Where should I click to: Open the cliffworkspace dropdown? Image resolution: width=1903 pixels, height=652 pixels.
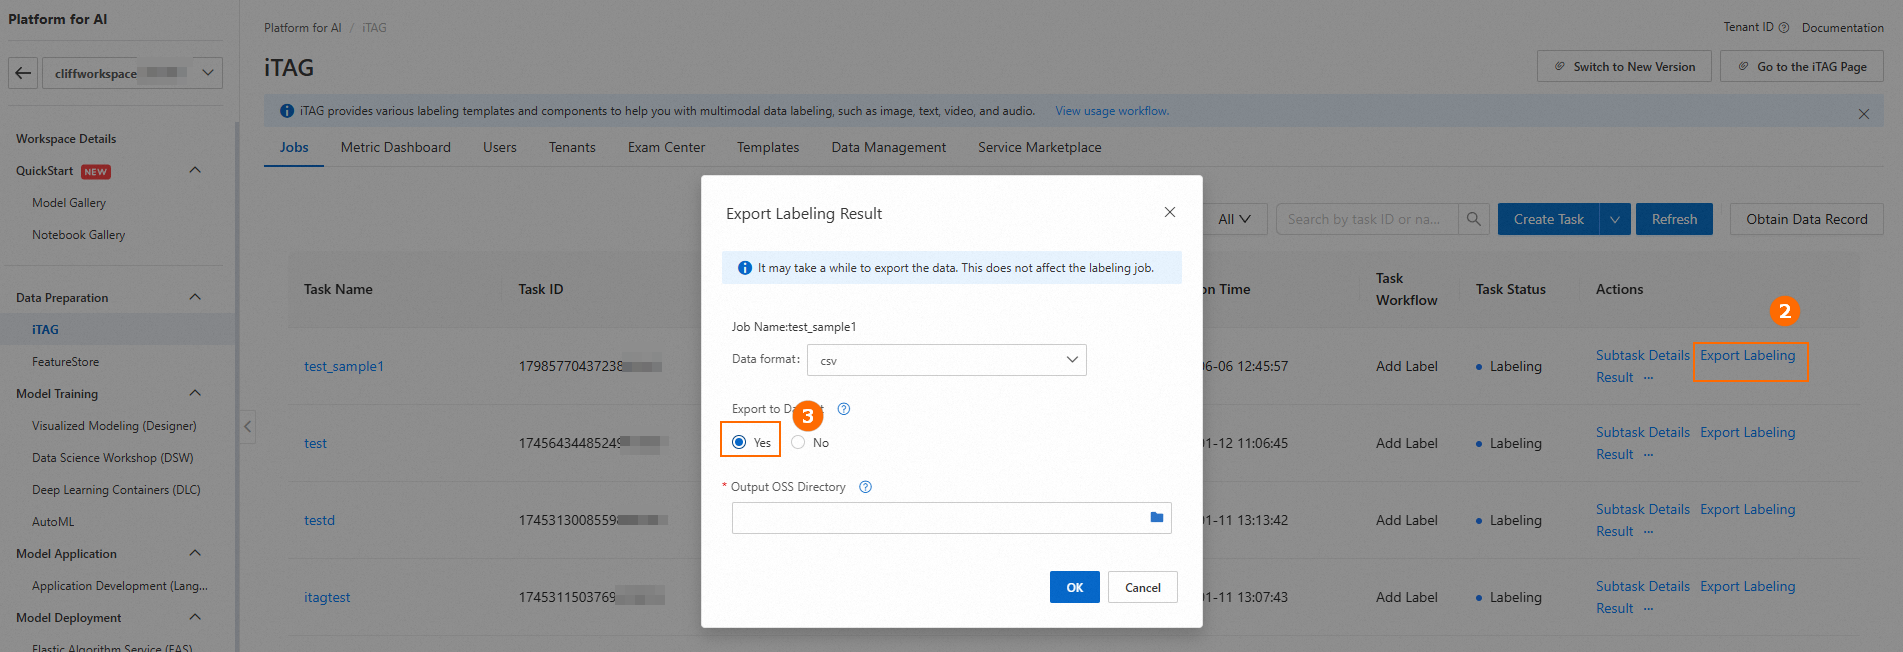tap(134, 73)
